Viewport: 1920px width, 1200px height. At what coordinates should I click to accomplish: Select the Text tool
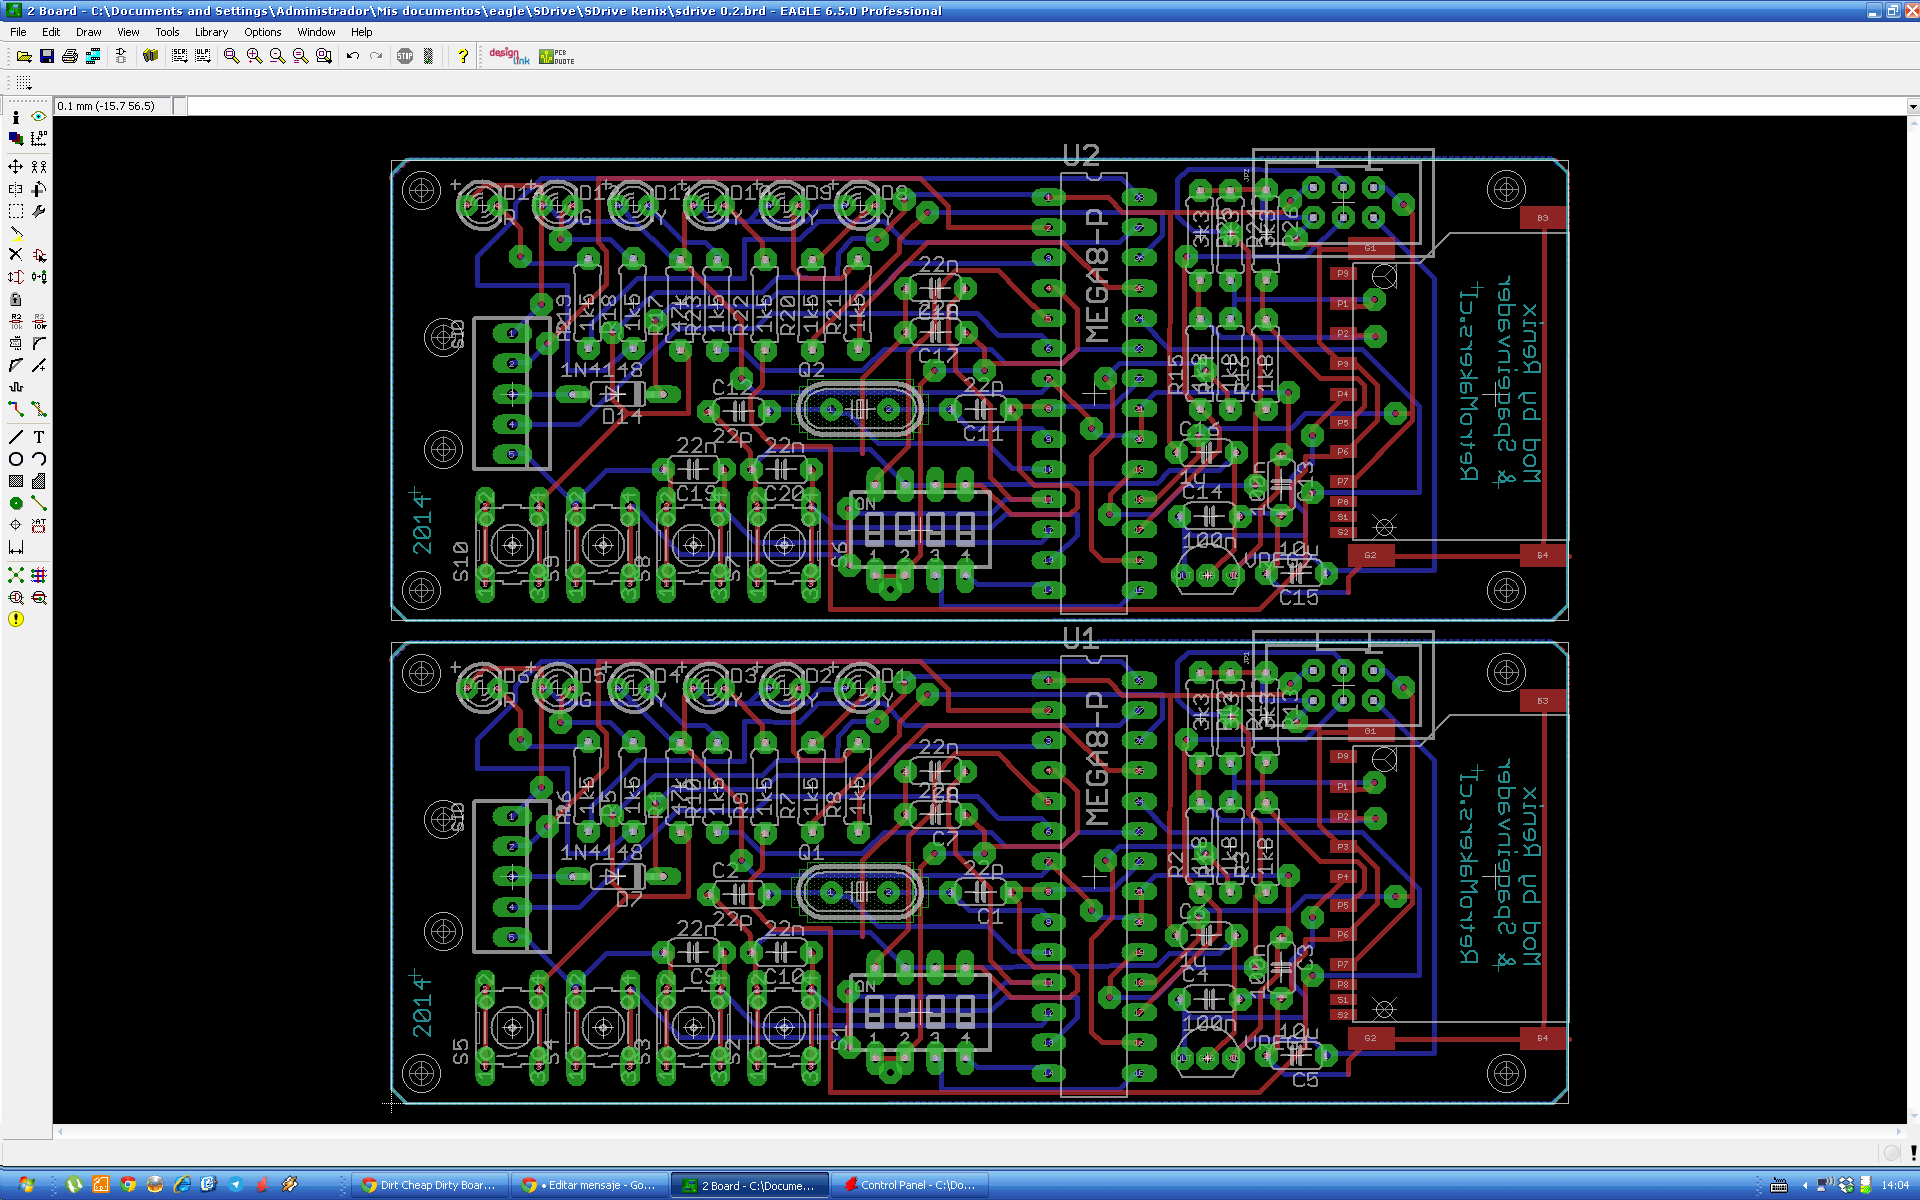[x=39, y=437]
